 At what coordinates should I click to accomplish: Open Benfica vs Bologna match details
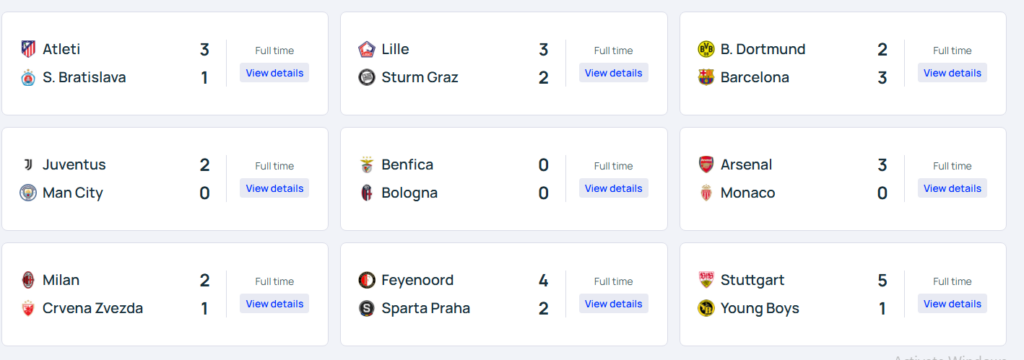point(613,188)
